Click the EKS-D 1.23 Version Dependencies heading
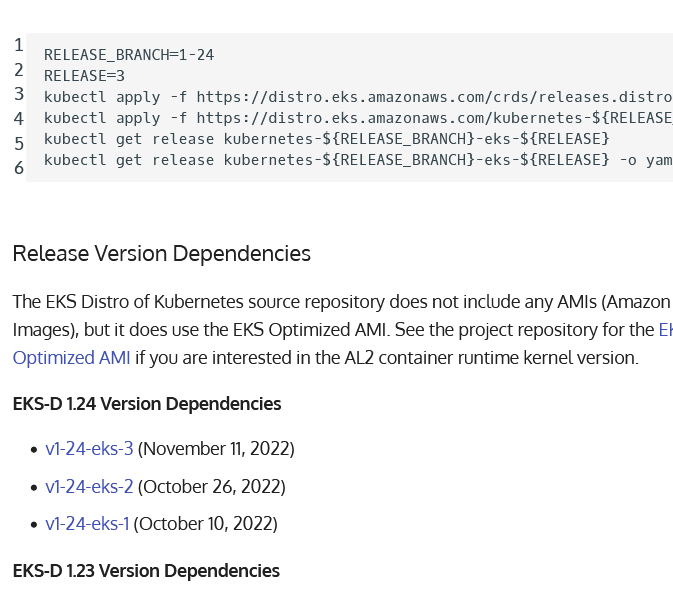The width and height of the screenshot is (673, 596). click(x=146, y=571)
